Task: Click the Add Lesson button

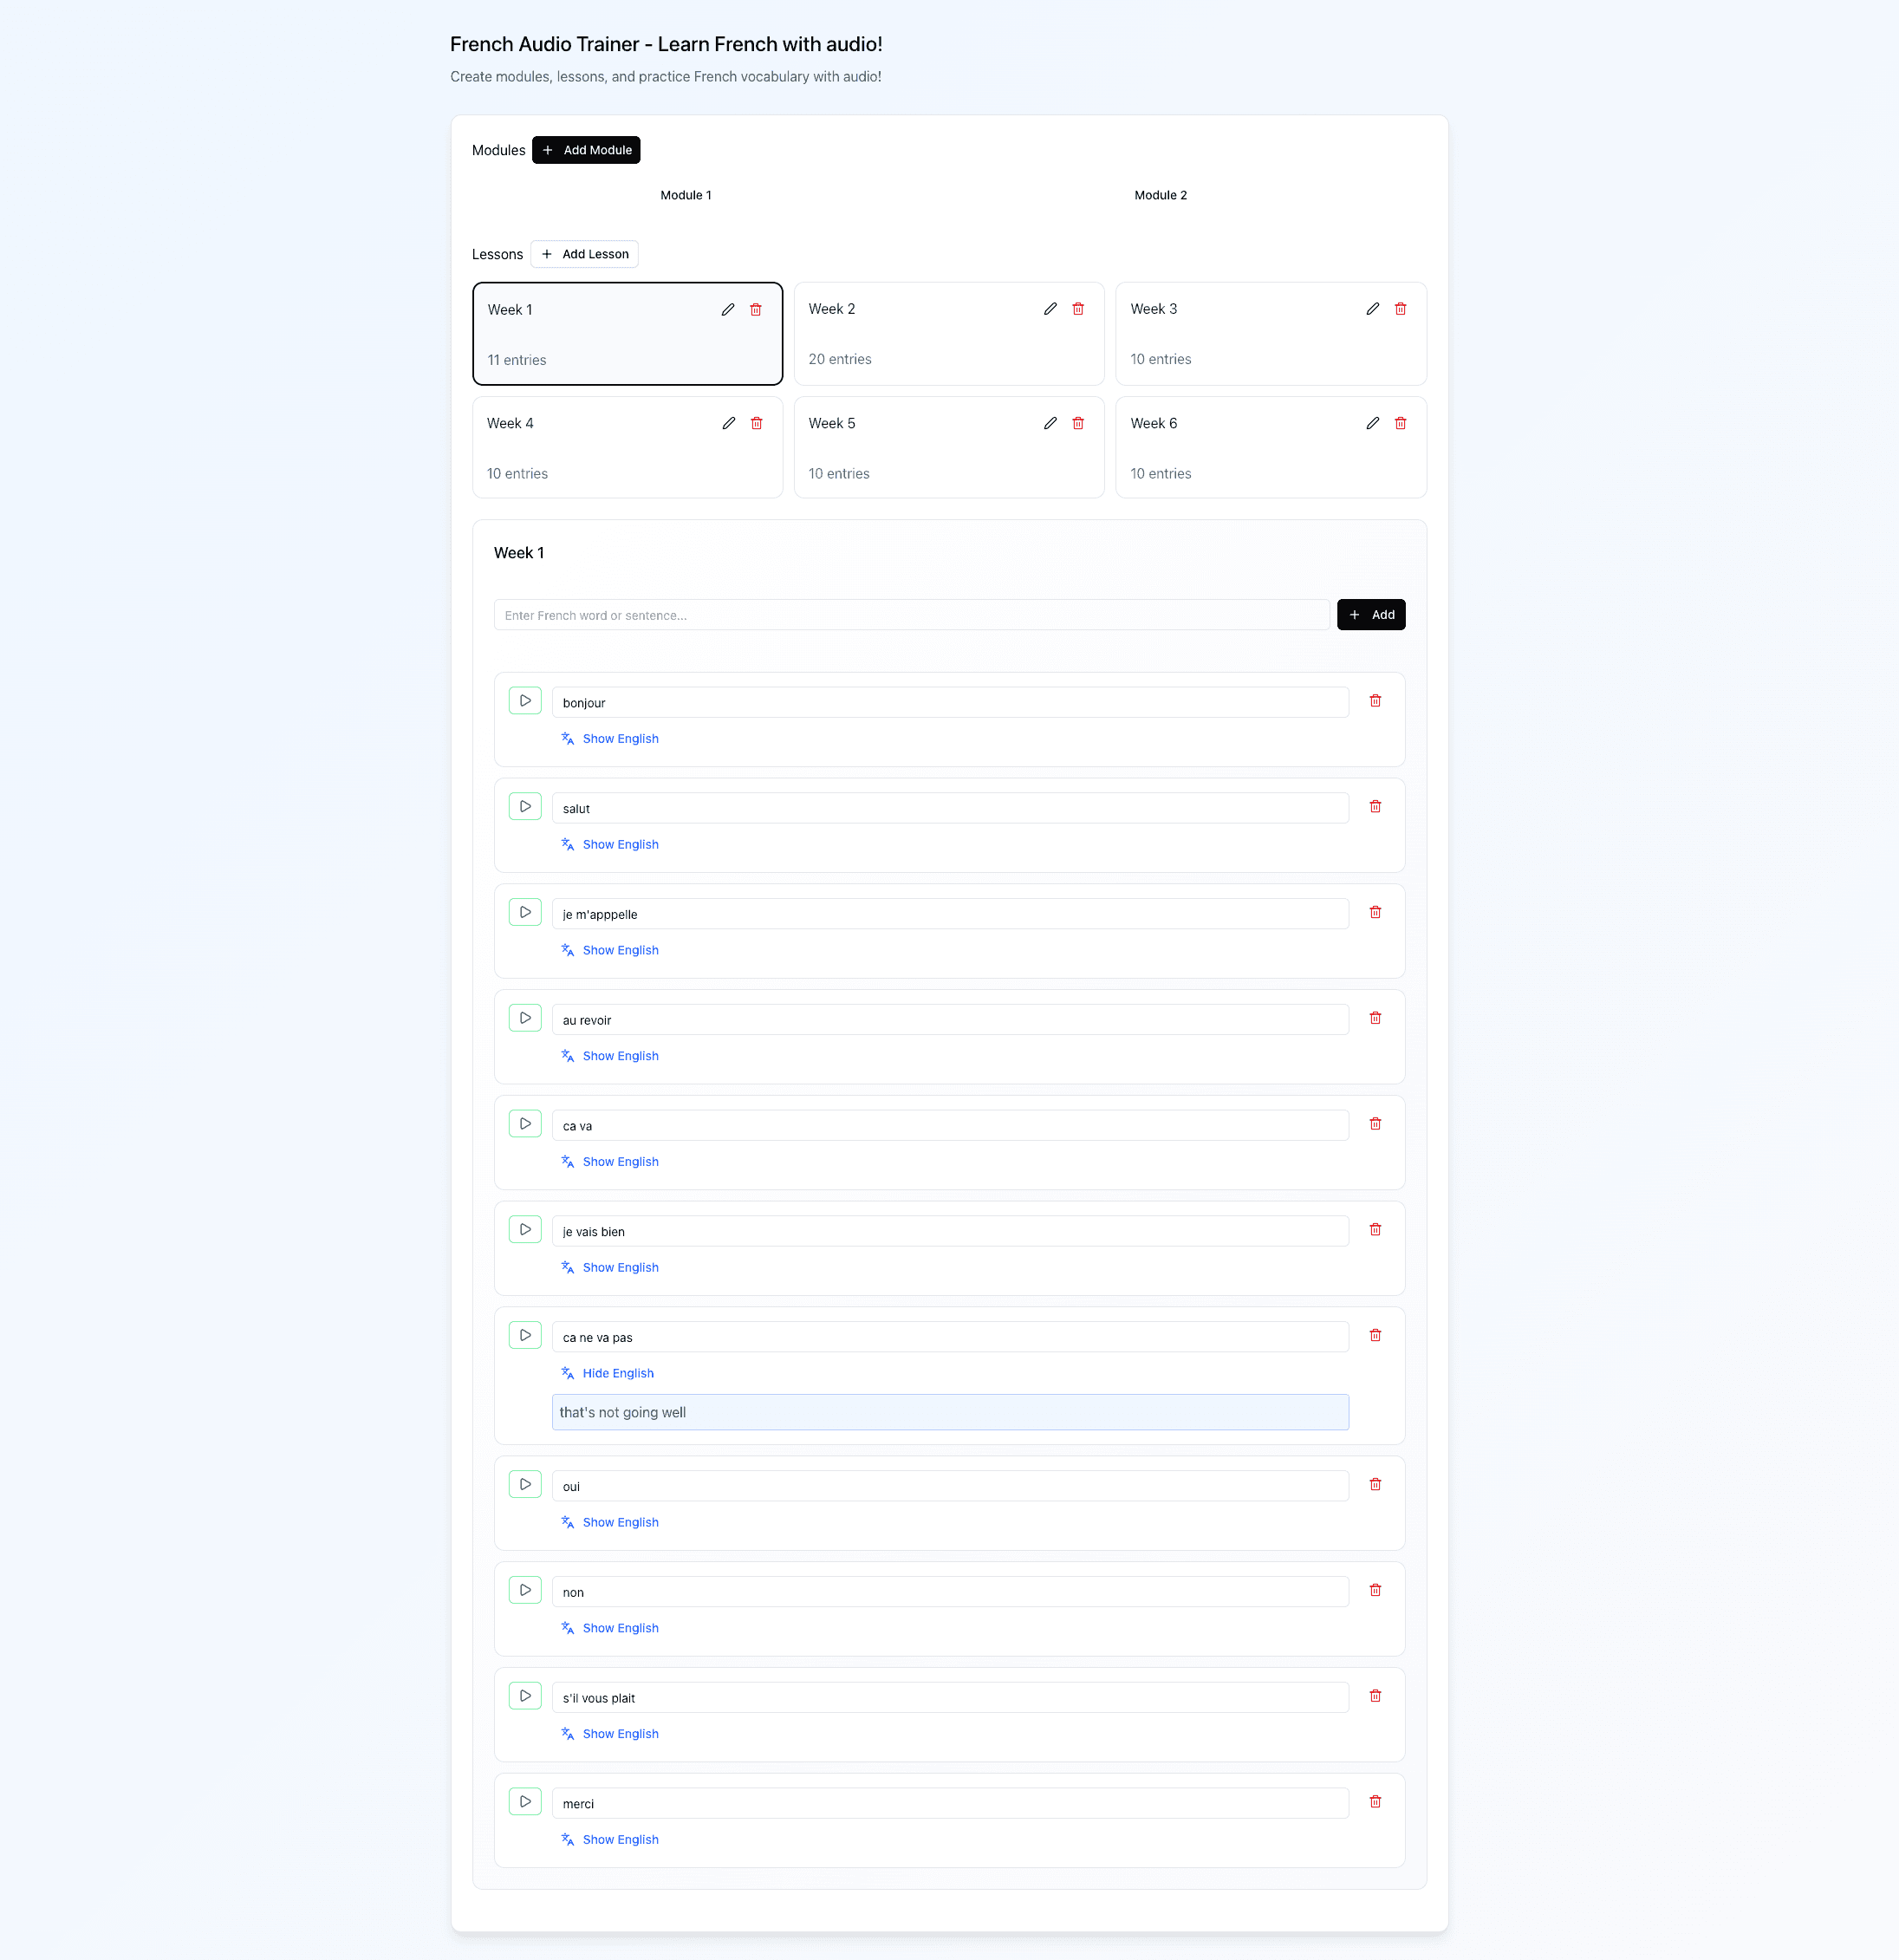Action: coord(585,254)
